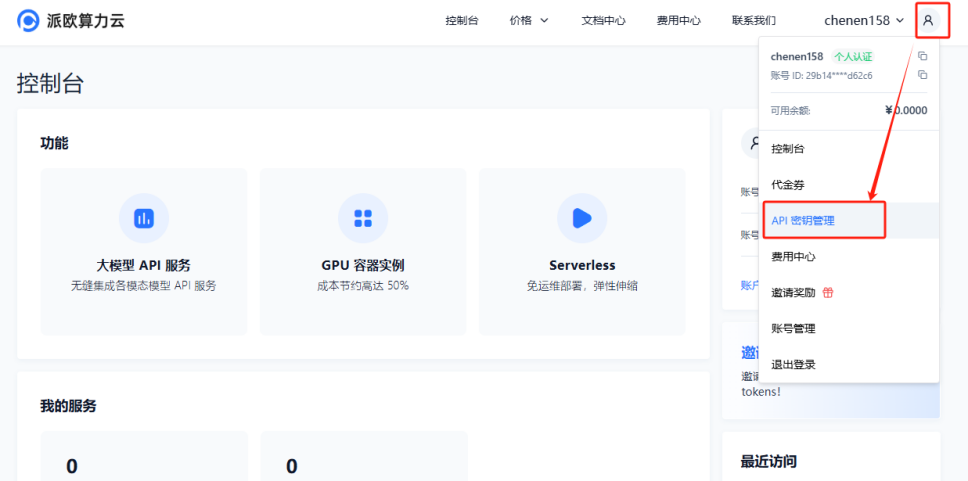The width and height of the screenshot is (968, 481).
Task: Select 代金券 from the account menu
Action: point(788,185)
